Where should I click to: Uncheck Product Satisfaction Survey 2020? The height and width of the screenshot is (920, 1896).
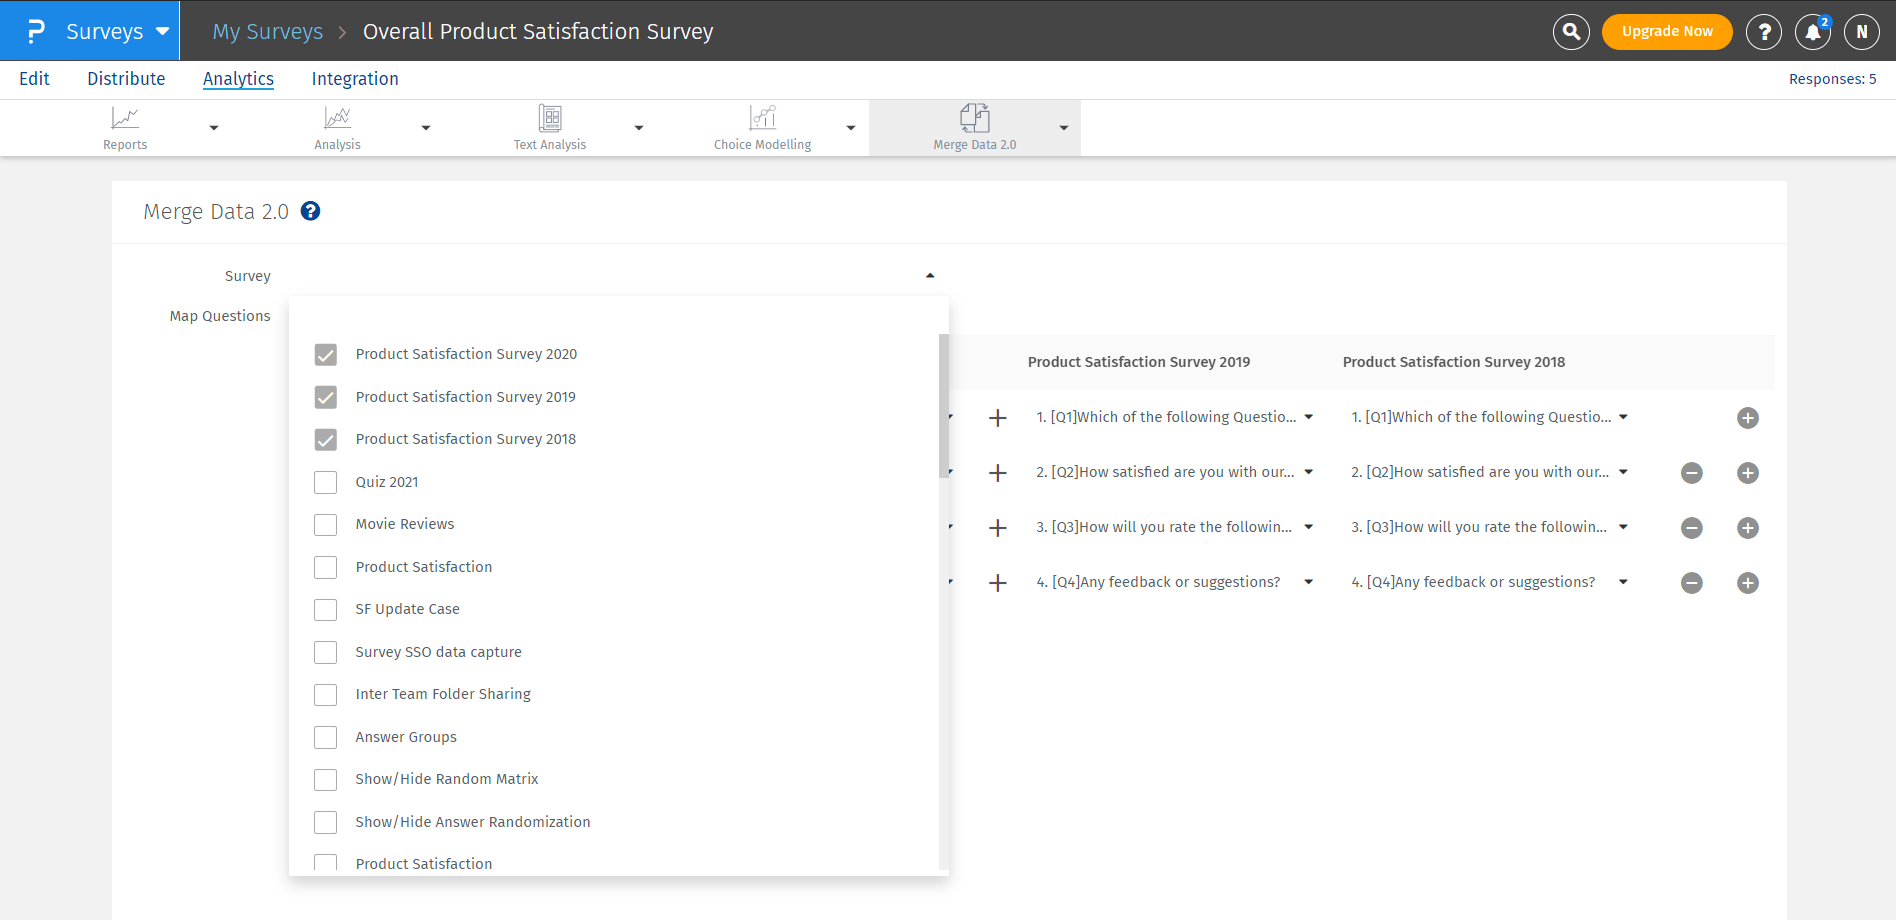point(325,354)
